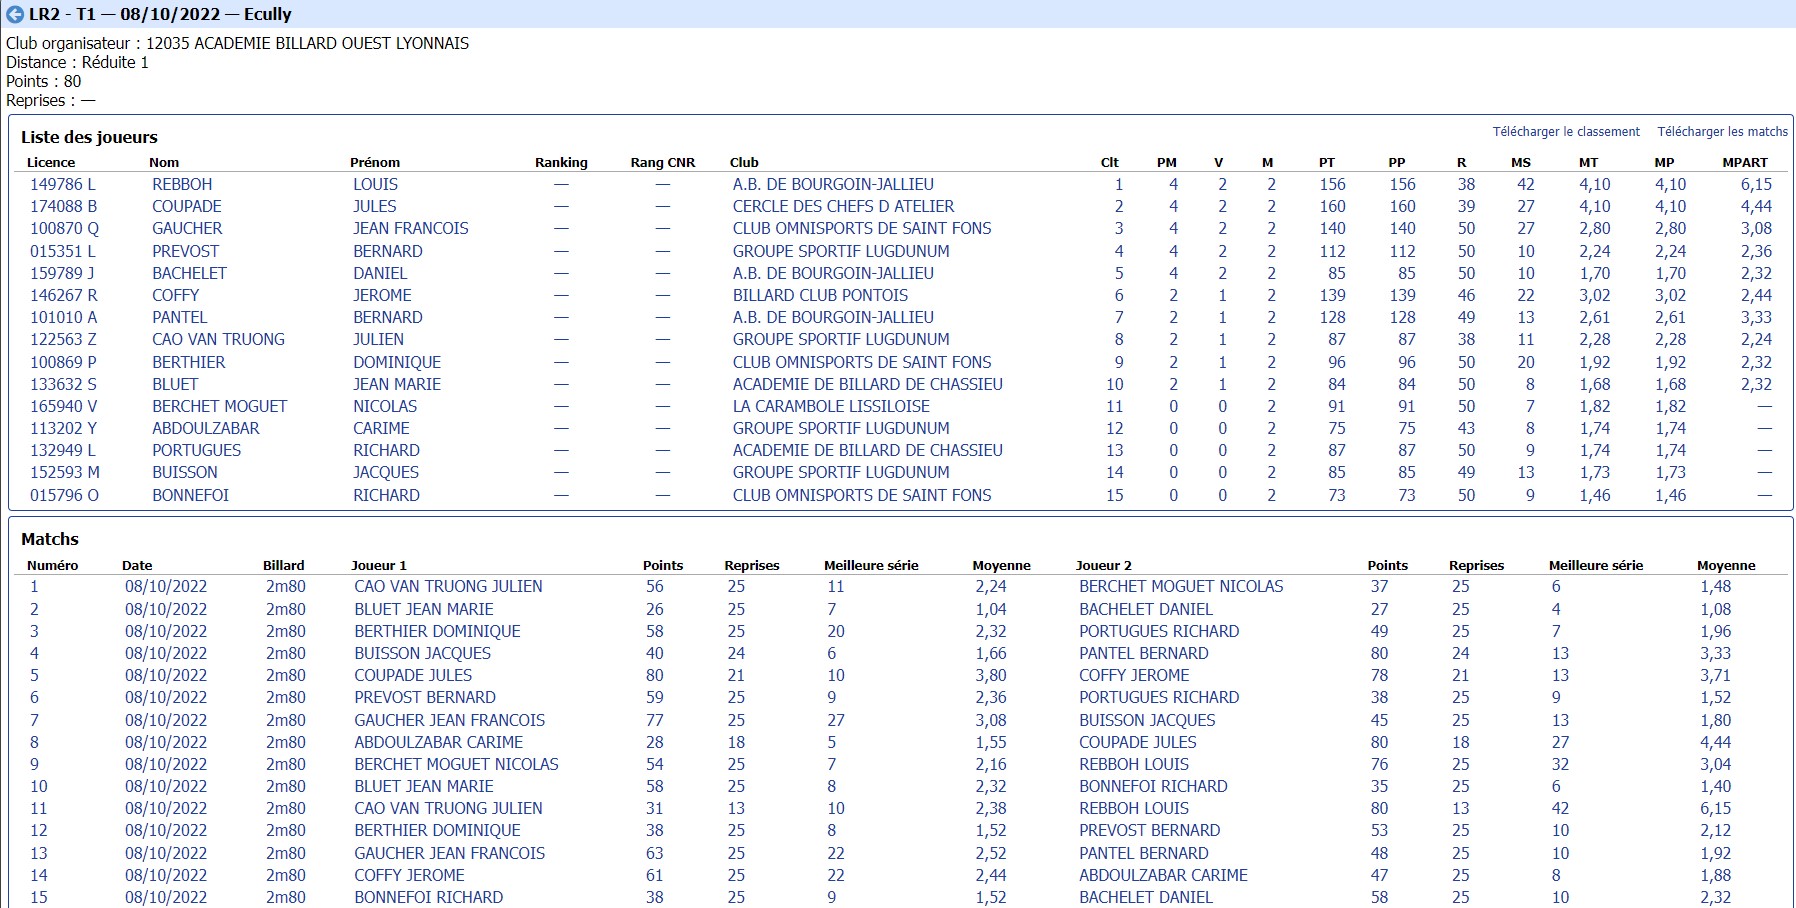Screen dimensions: 1796x908
Task: Click first name JEAN FRANCOIS of GAUCHER
Action: [x=410, y=228]
